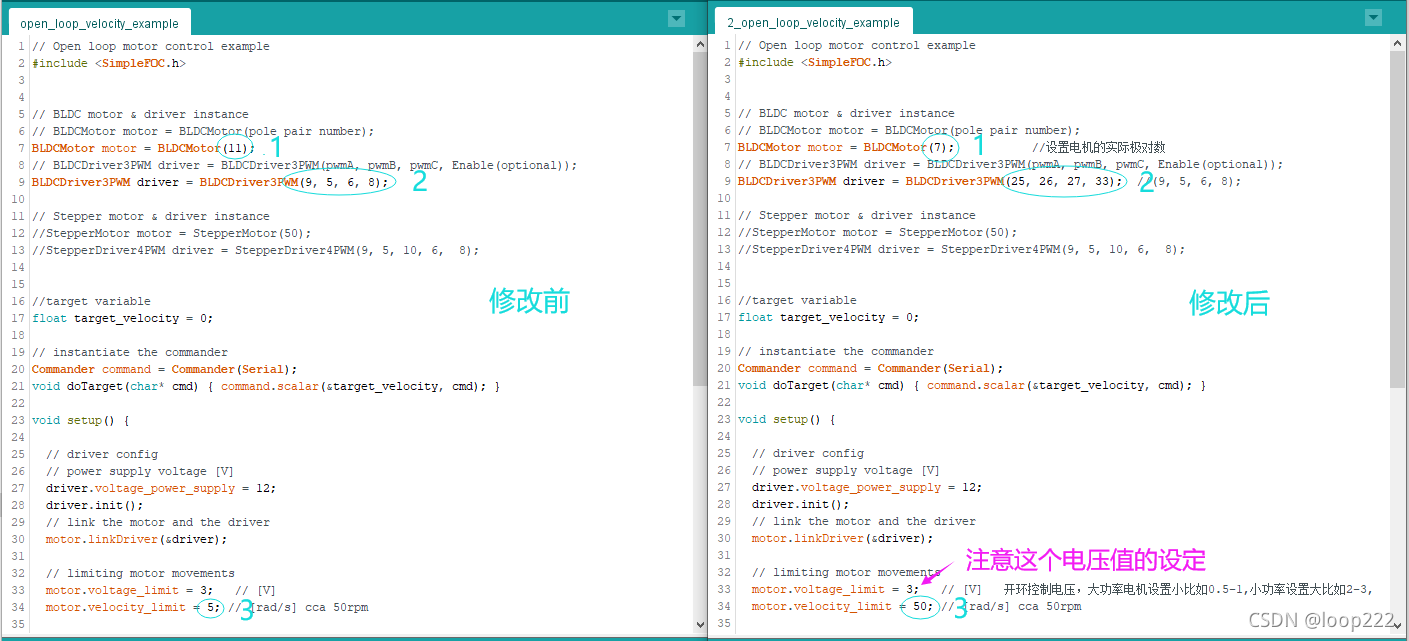Click '//StepperMotor motor = StepperMotor(50);' in the open_loop_velocity_example editor
The image size is (1409, 641).
point(172,233)
